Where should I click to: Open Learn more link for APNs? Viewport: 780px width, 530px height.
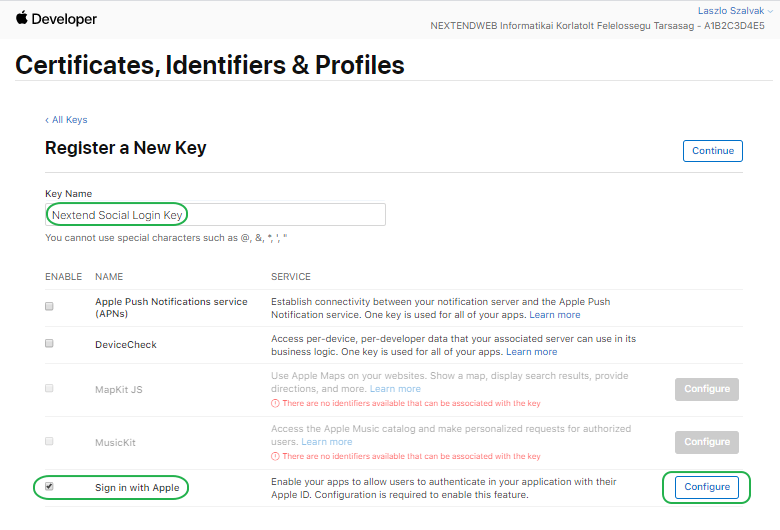[555, 315]
